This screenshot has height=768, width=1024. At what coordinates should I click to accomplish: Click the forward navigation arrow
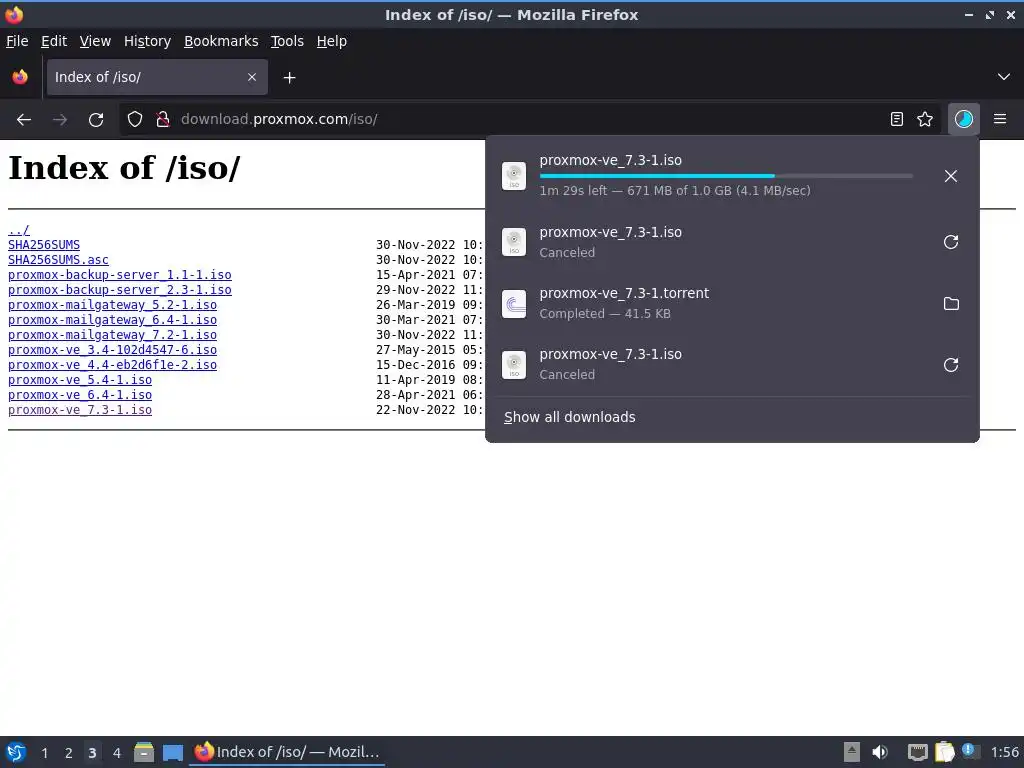(60, 120)
